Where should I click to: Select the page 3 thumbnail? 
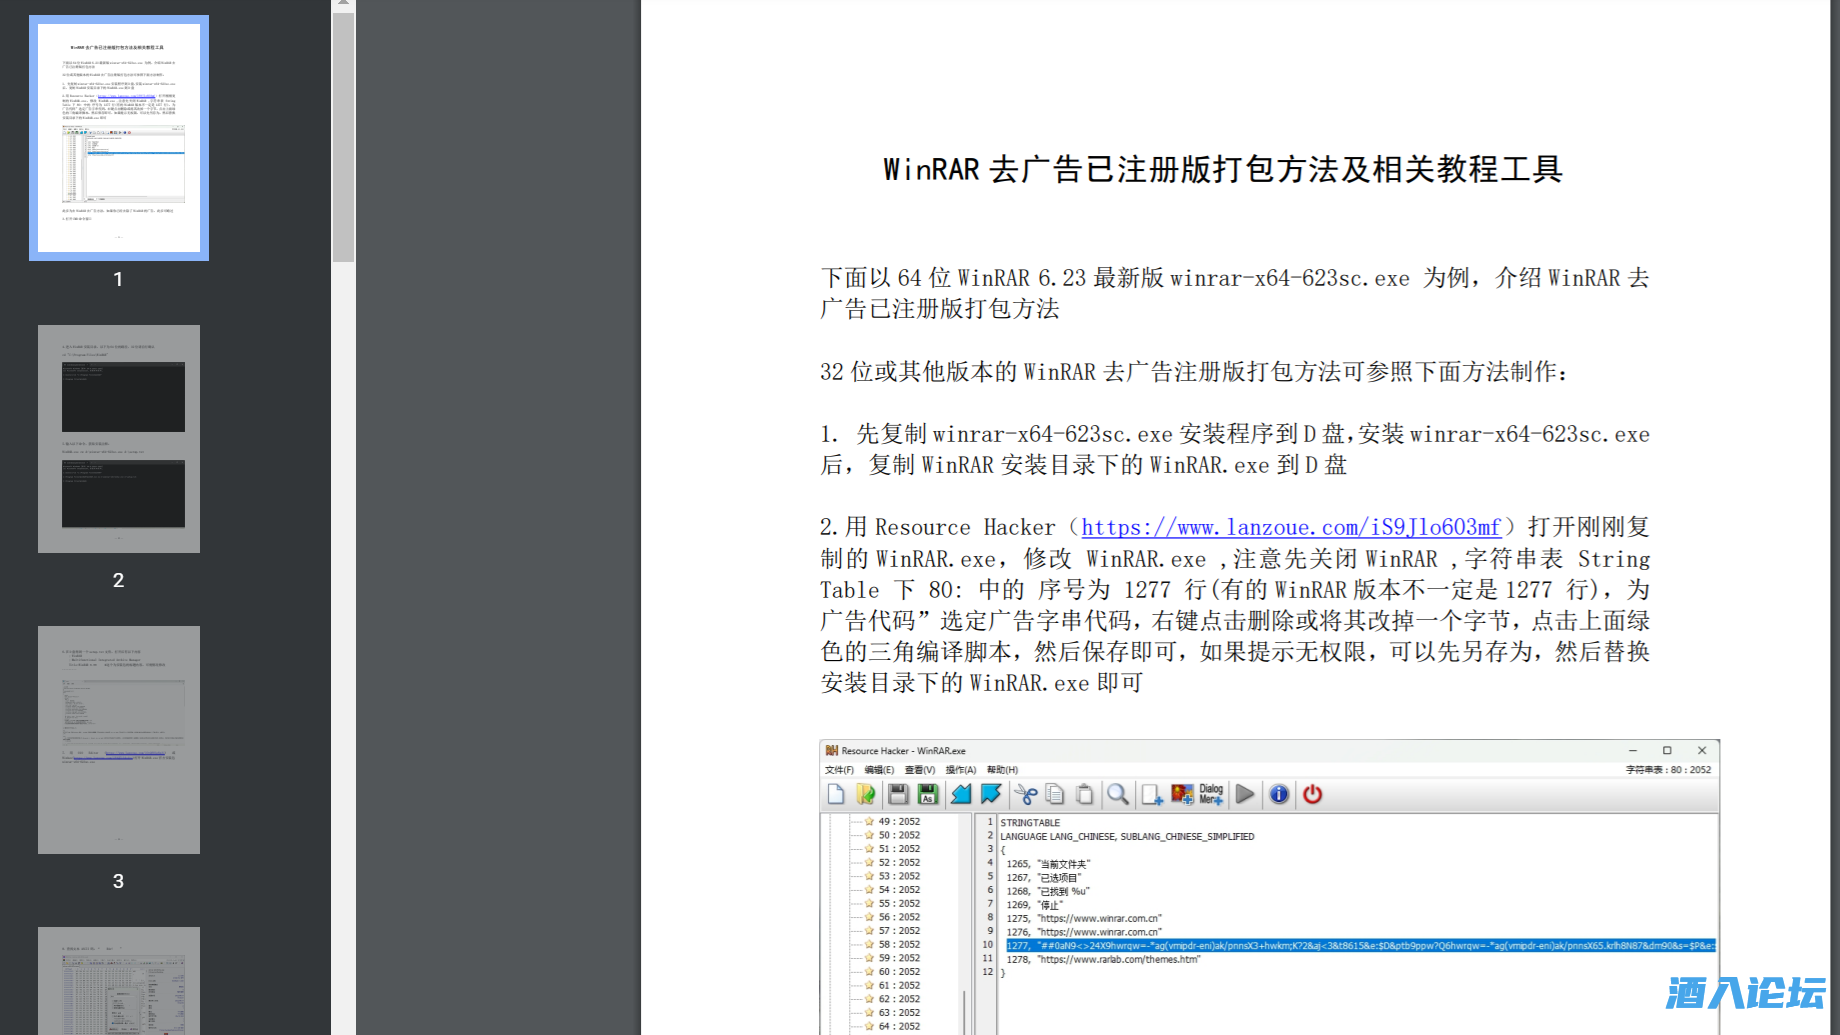[119, 740]
